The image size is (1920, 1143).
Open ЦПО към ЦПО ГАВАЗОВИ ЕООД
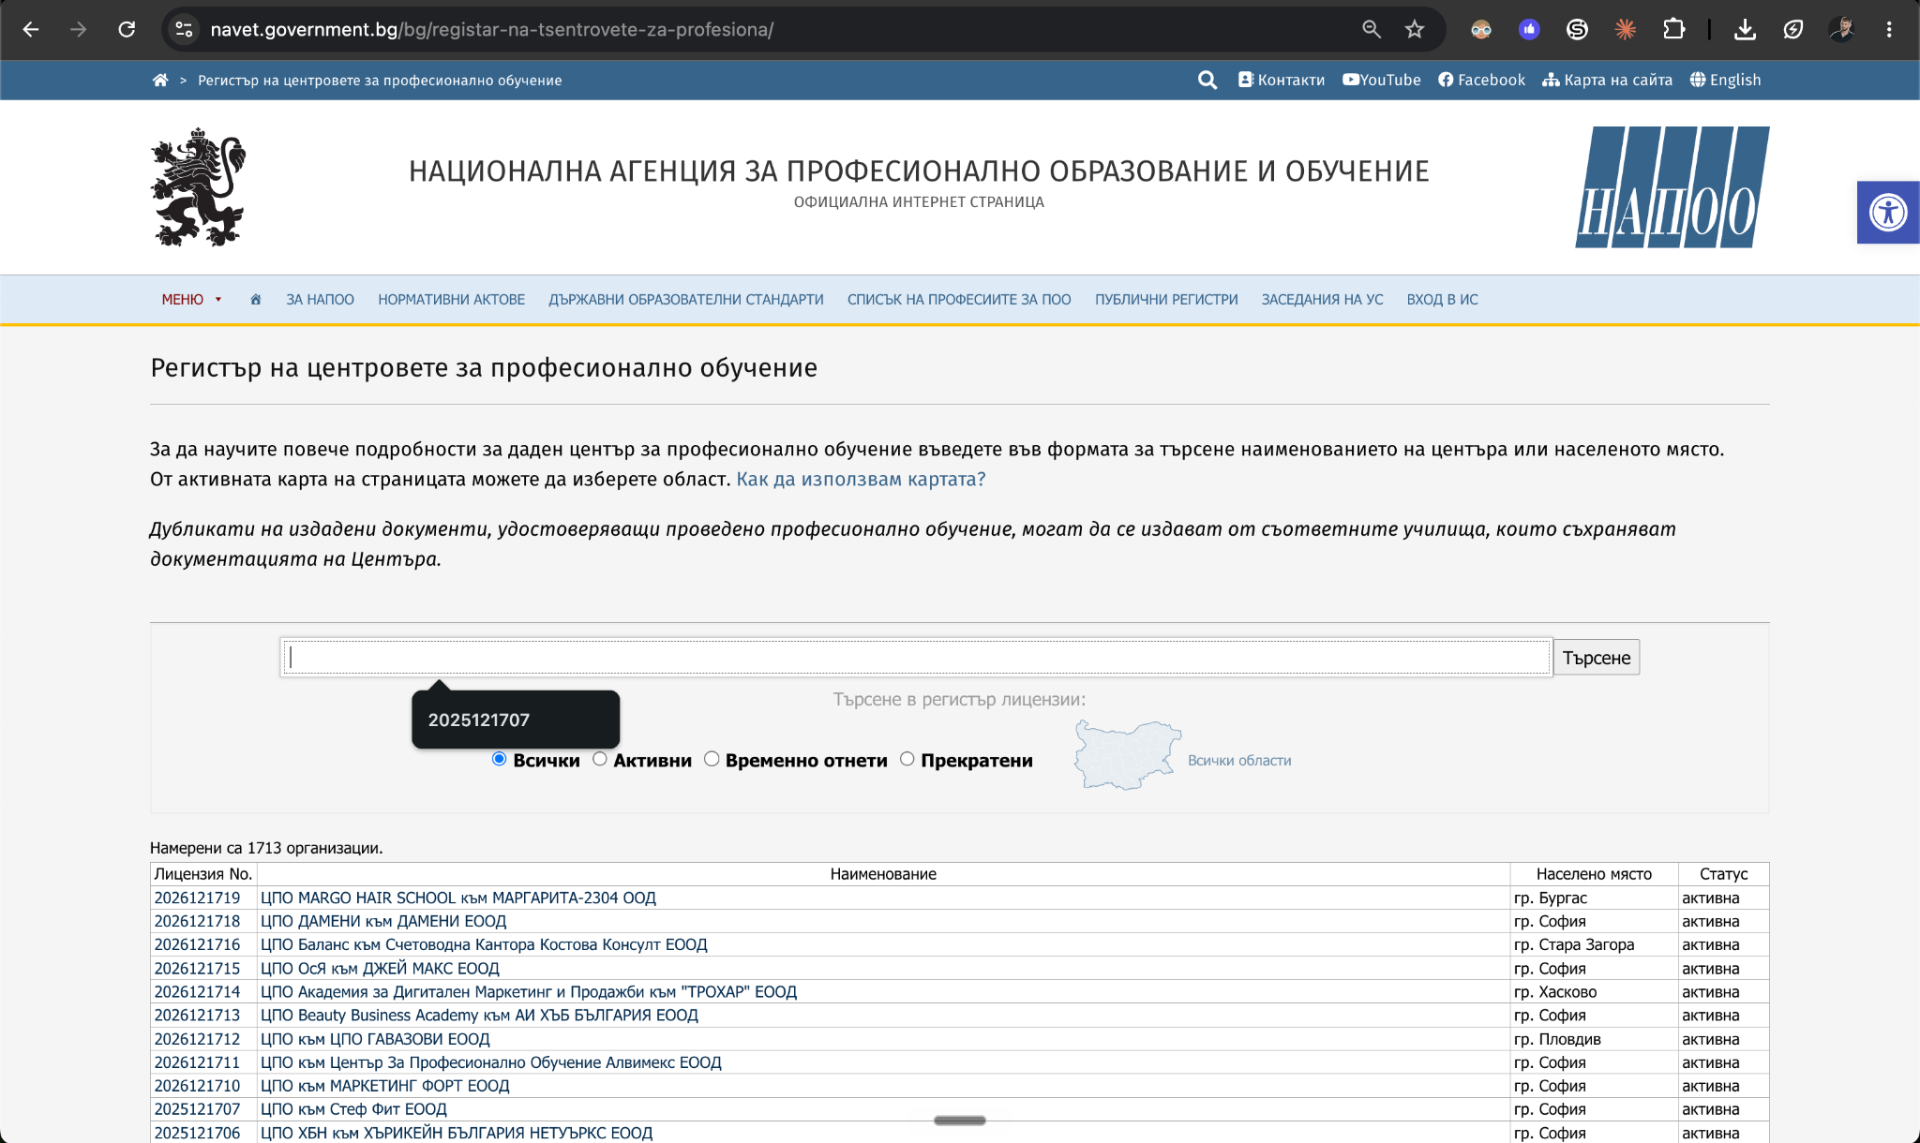(375, 1039)
